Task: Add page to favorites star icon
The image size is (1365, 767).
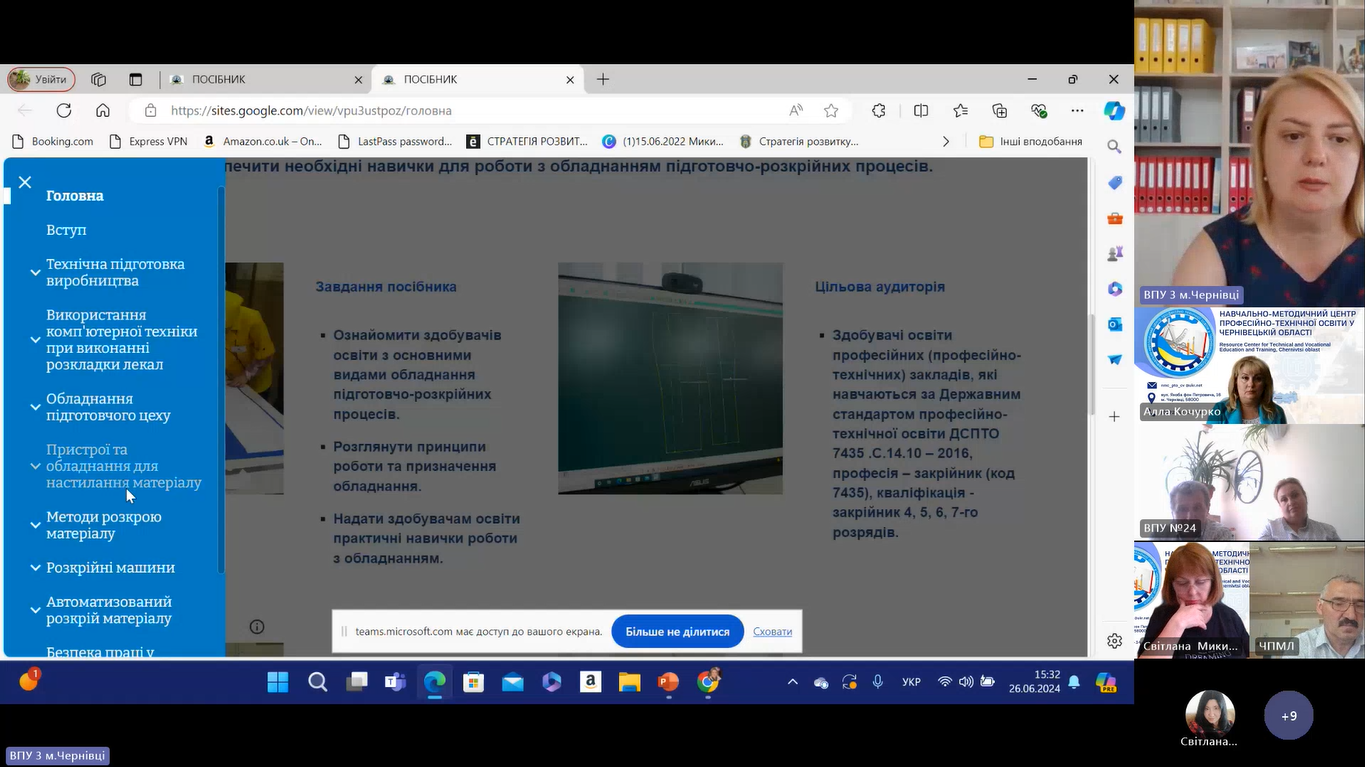Action: click(831, 111)
